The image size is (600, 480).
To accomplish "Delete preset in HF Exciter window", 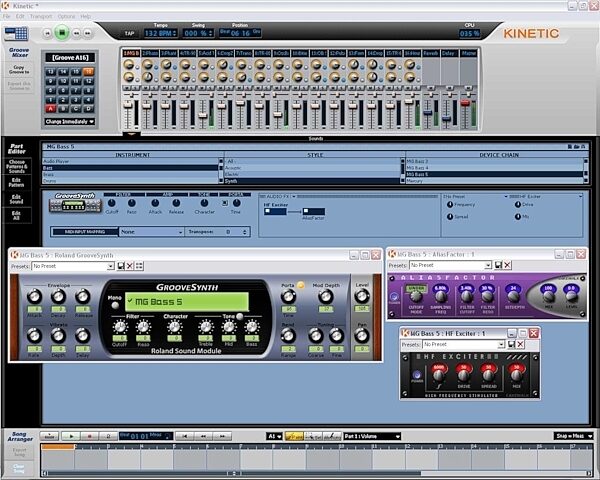I will point(520,344).
